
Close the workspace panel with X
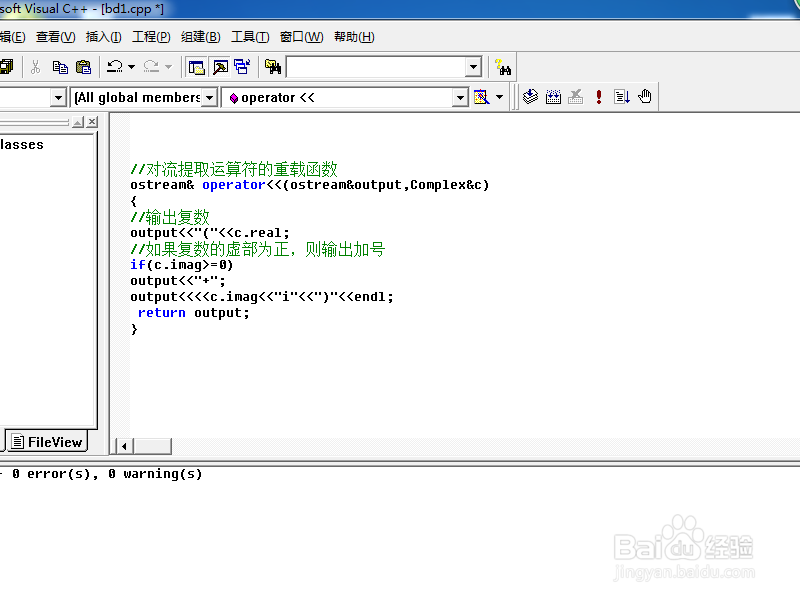[x=92, y=121]
